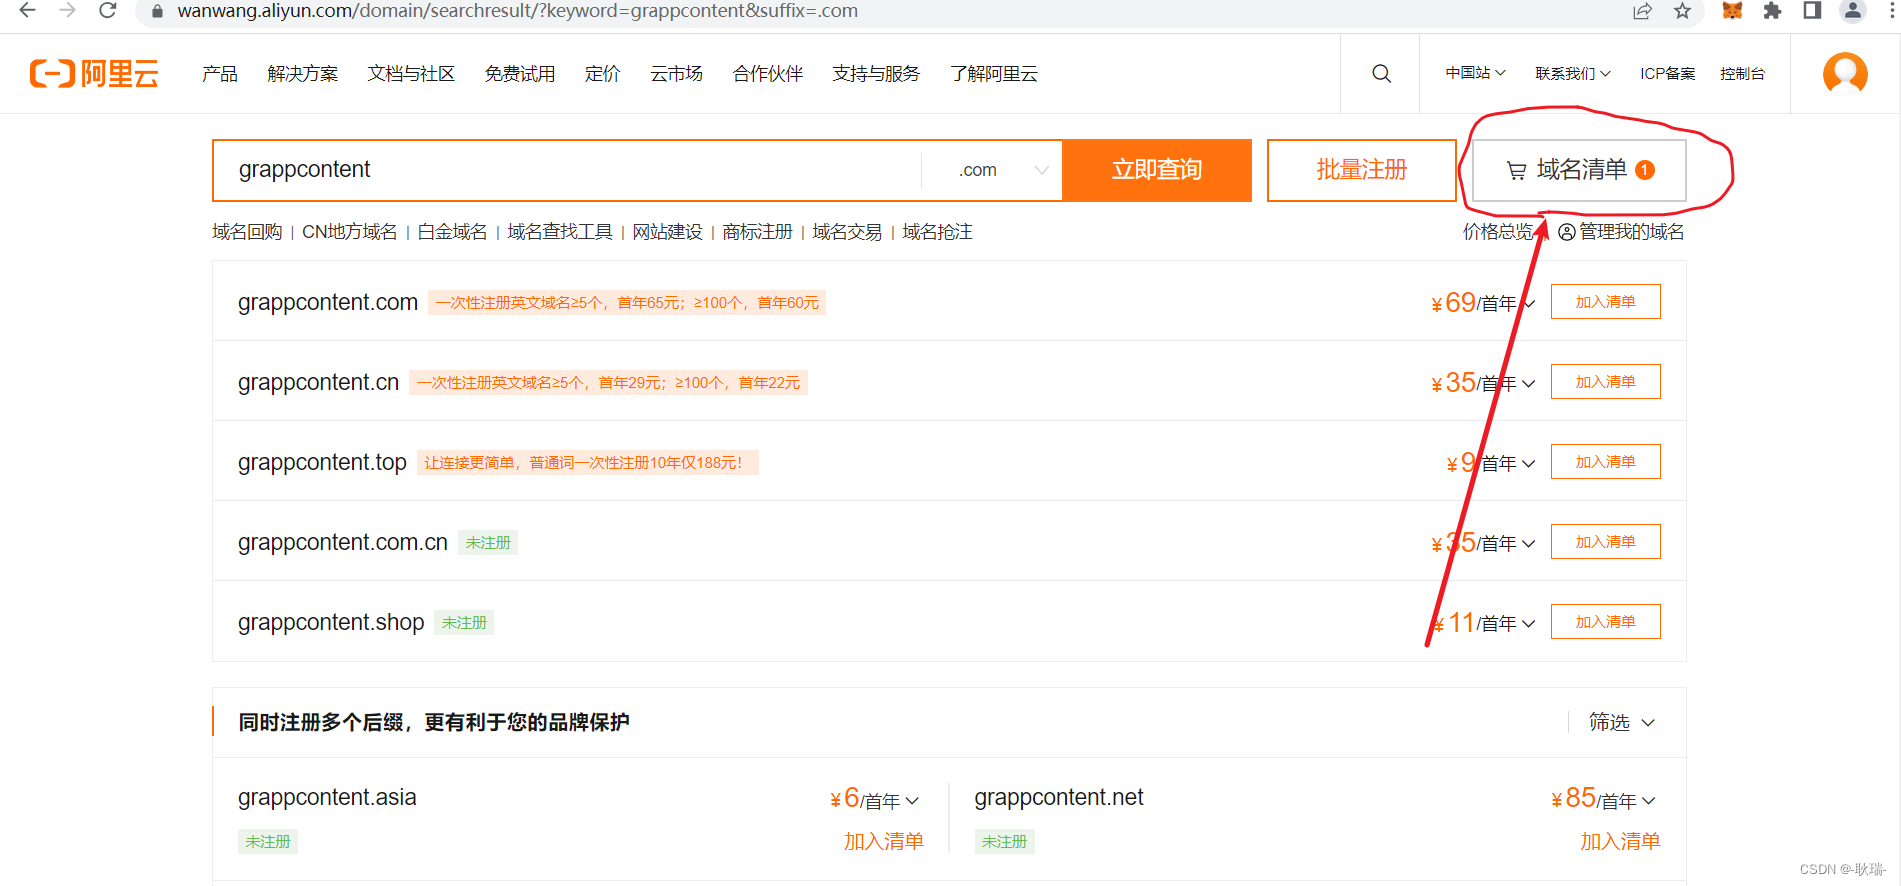Open the 免费试用 menu

[520, 74]
